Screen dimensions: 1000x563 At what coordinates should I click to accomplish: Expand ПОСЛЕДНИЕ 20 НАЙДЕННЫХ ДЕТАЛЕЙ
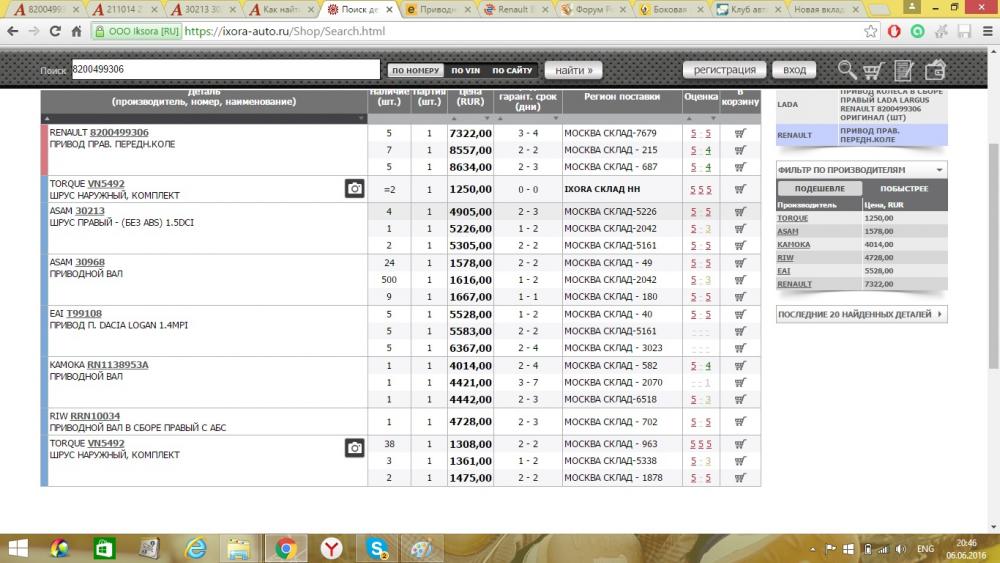[x=861, y=314]
